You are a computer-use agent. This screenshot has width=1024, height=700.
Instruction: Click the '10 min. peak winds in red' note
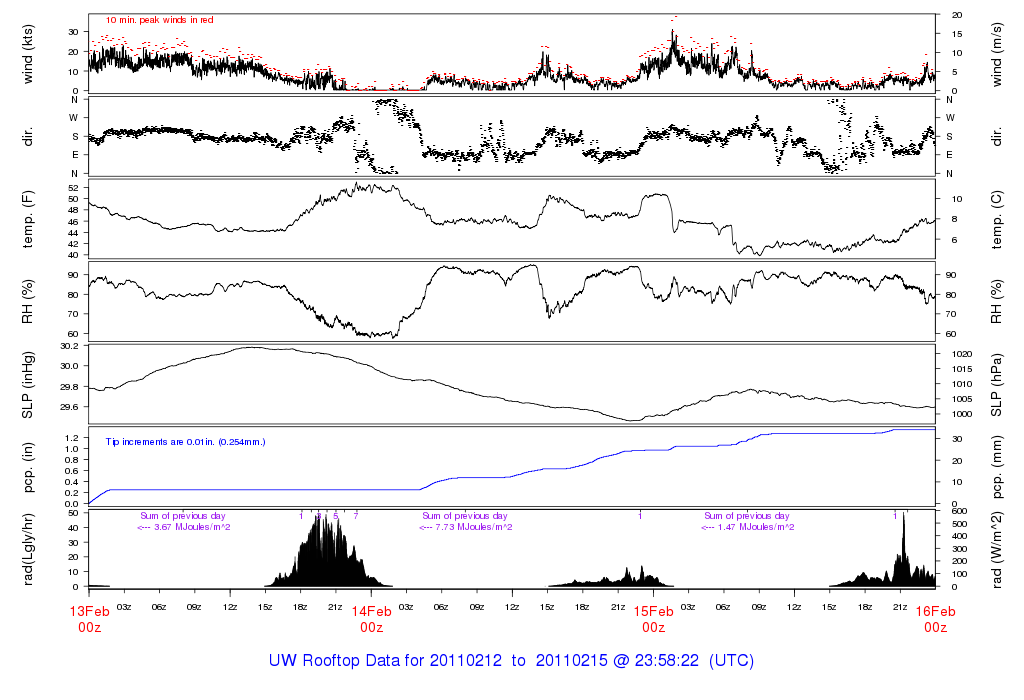(x=159, y=20)
